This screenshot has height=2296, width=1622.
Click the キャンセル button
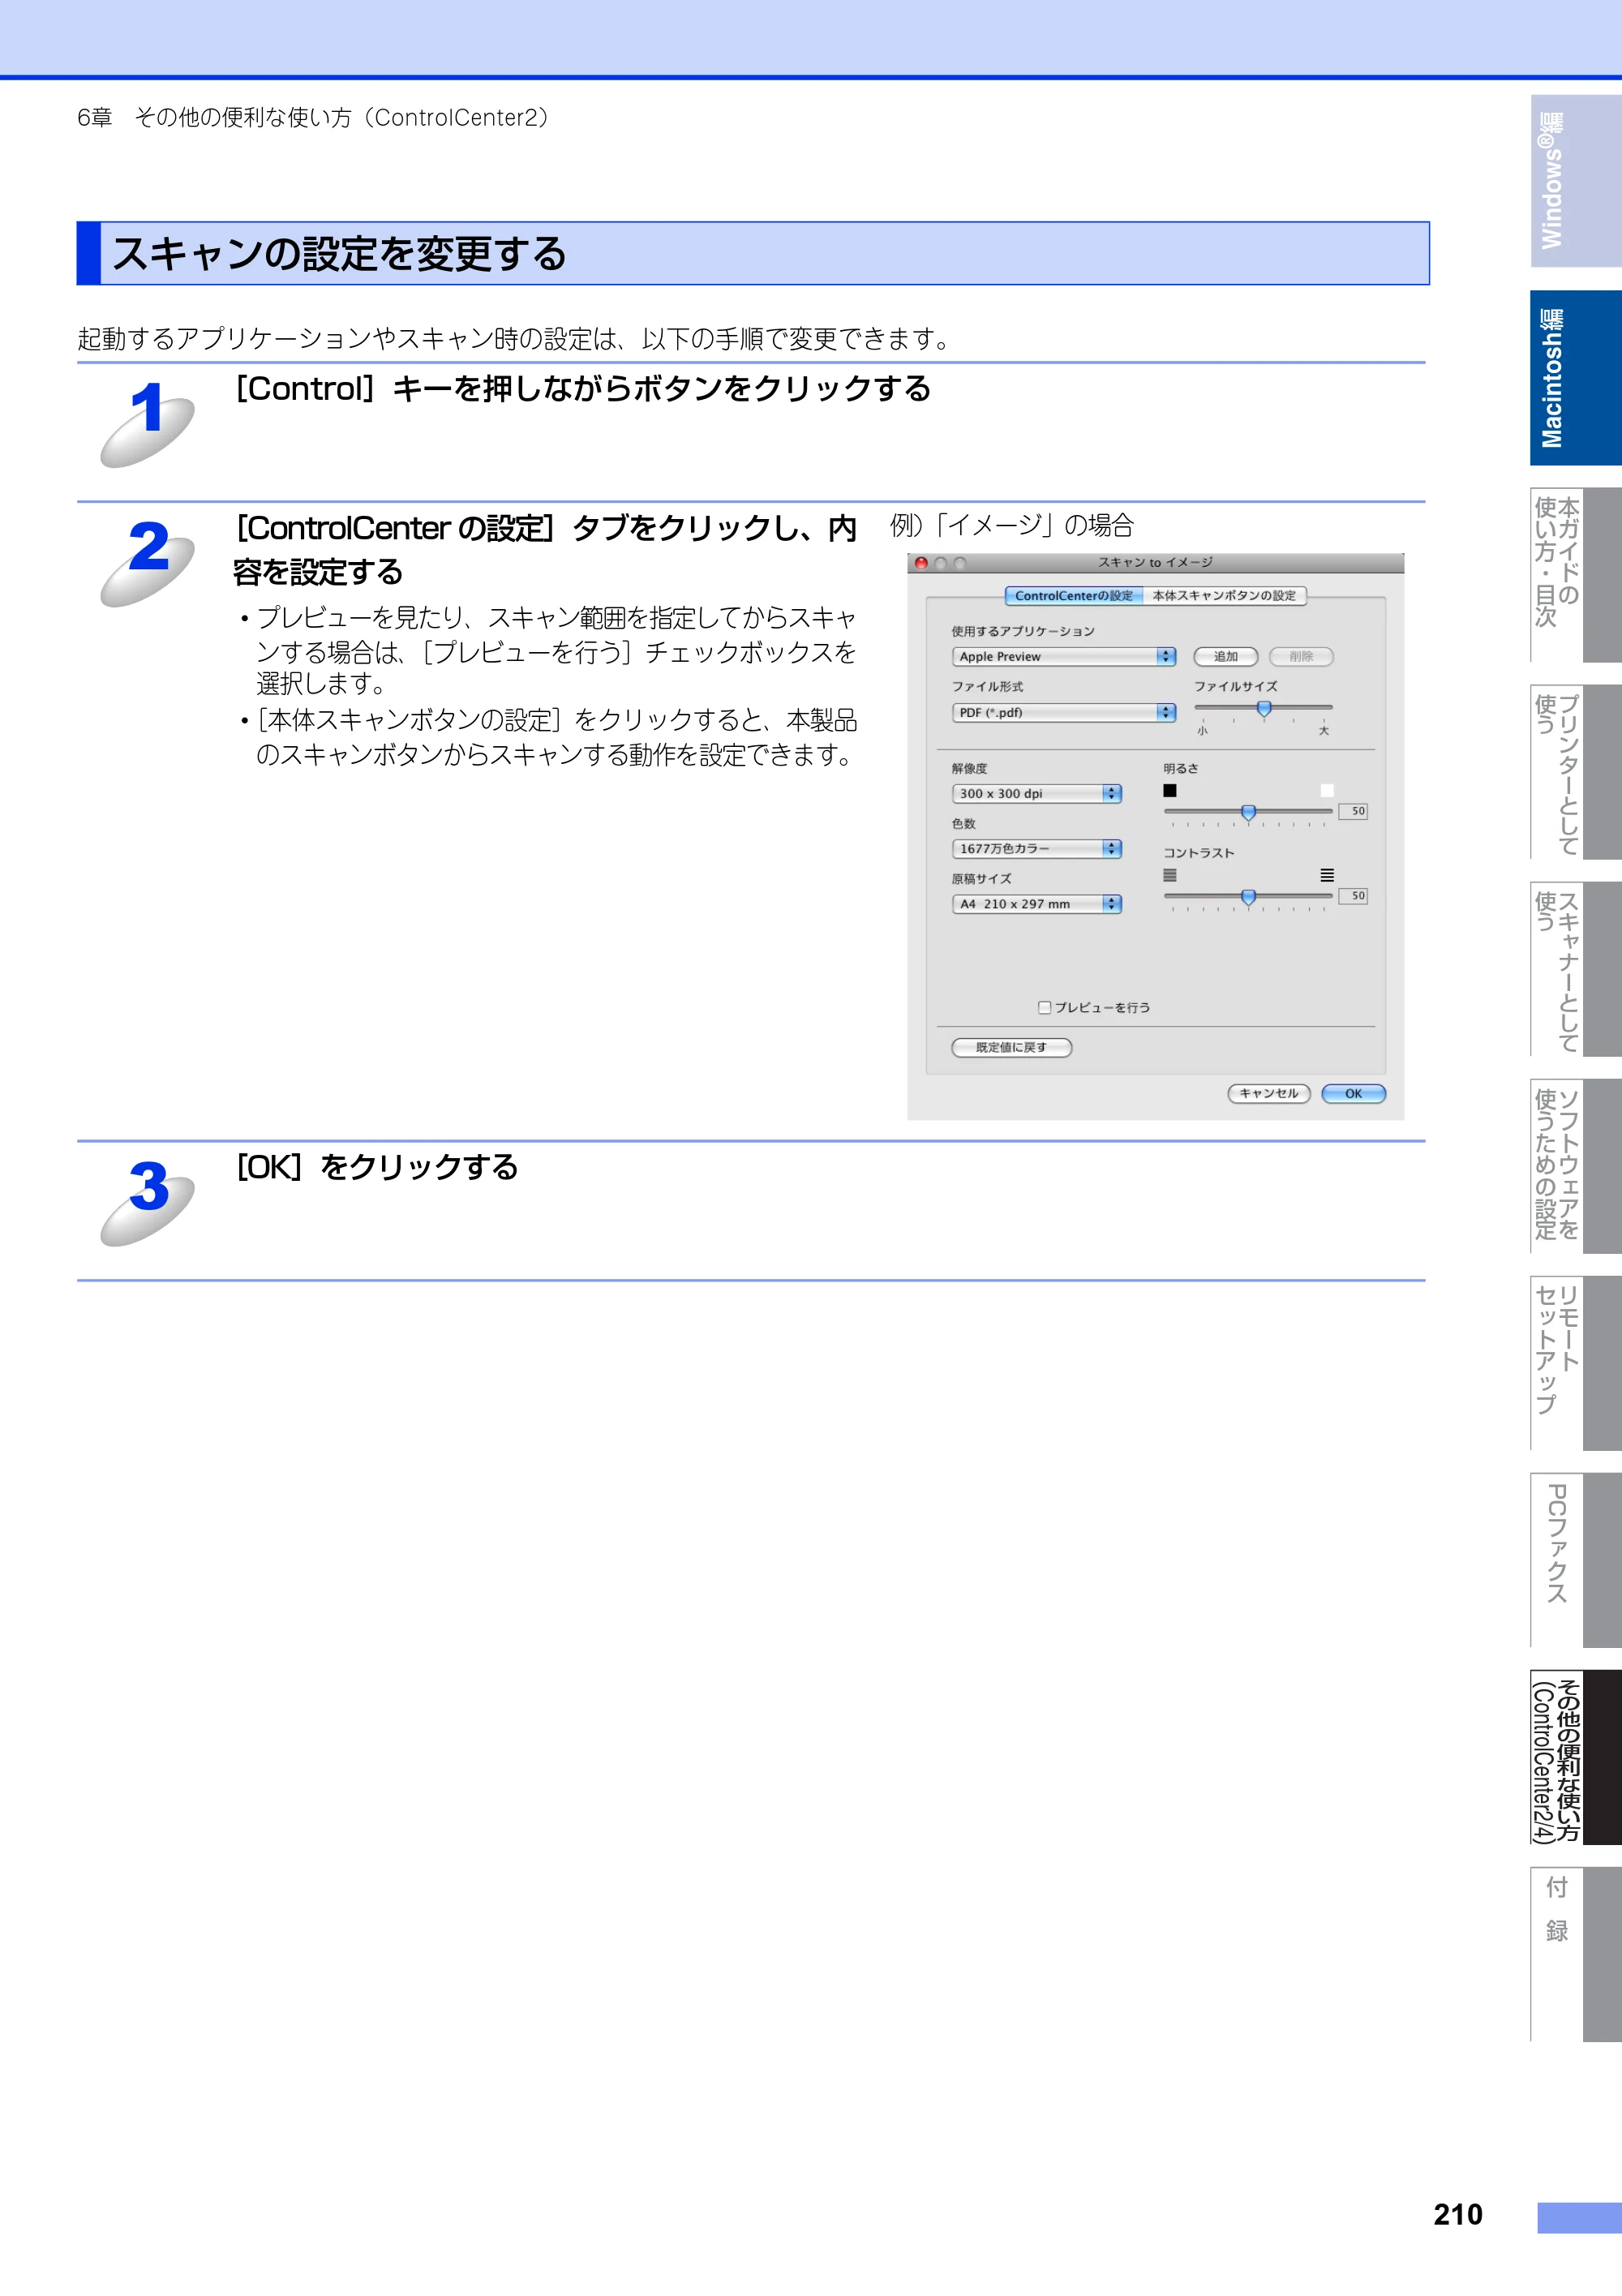coord(1268,1094)
